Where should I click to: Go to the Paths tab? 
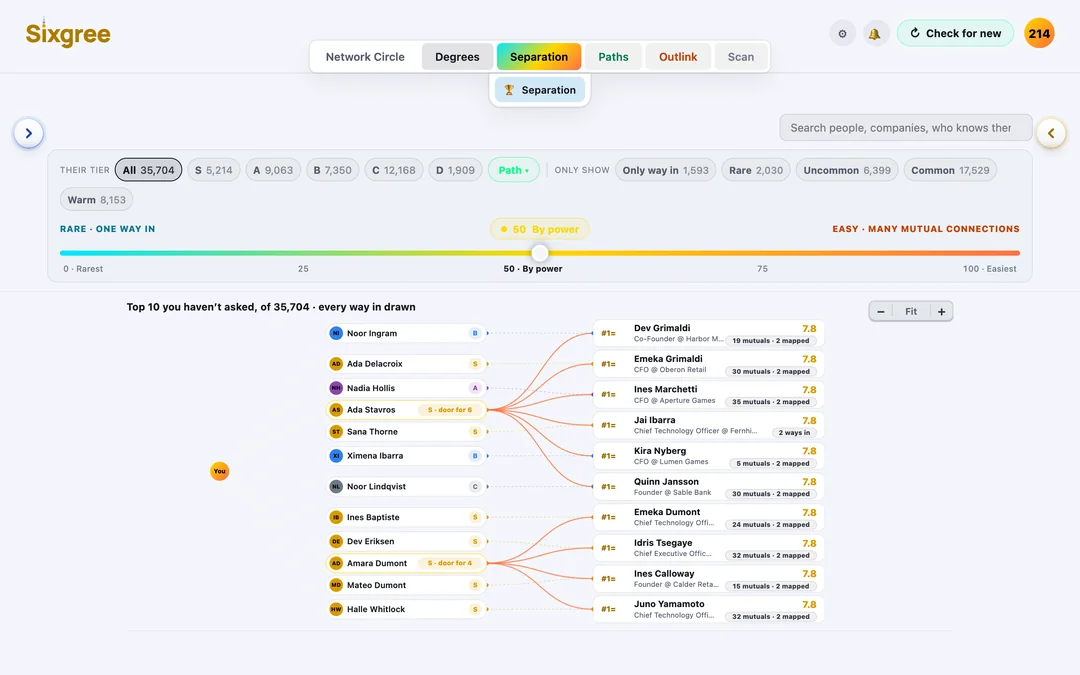click(613, 56)
